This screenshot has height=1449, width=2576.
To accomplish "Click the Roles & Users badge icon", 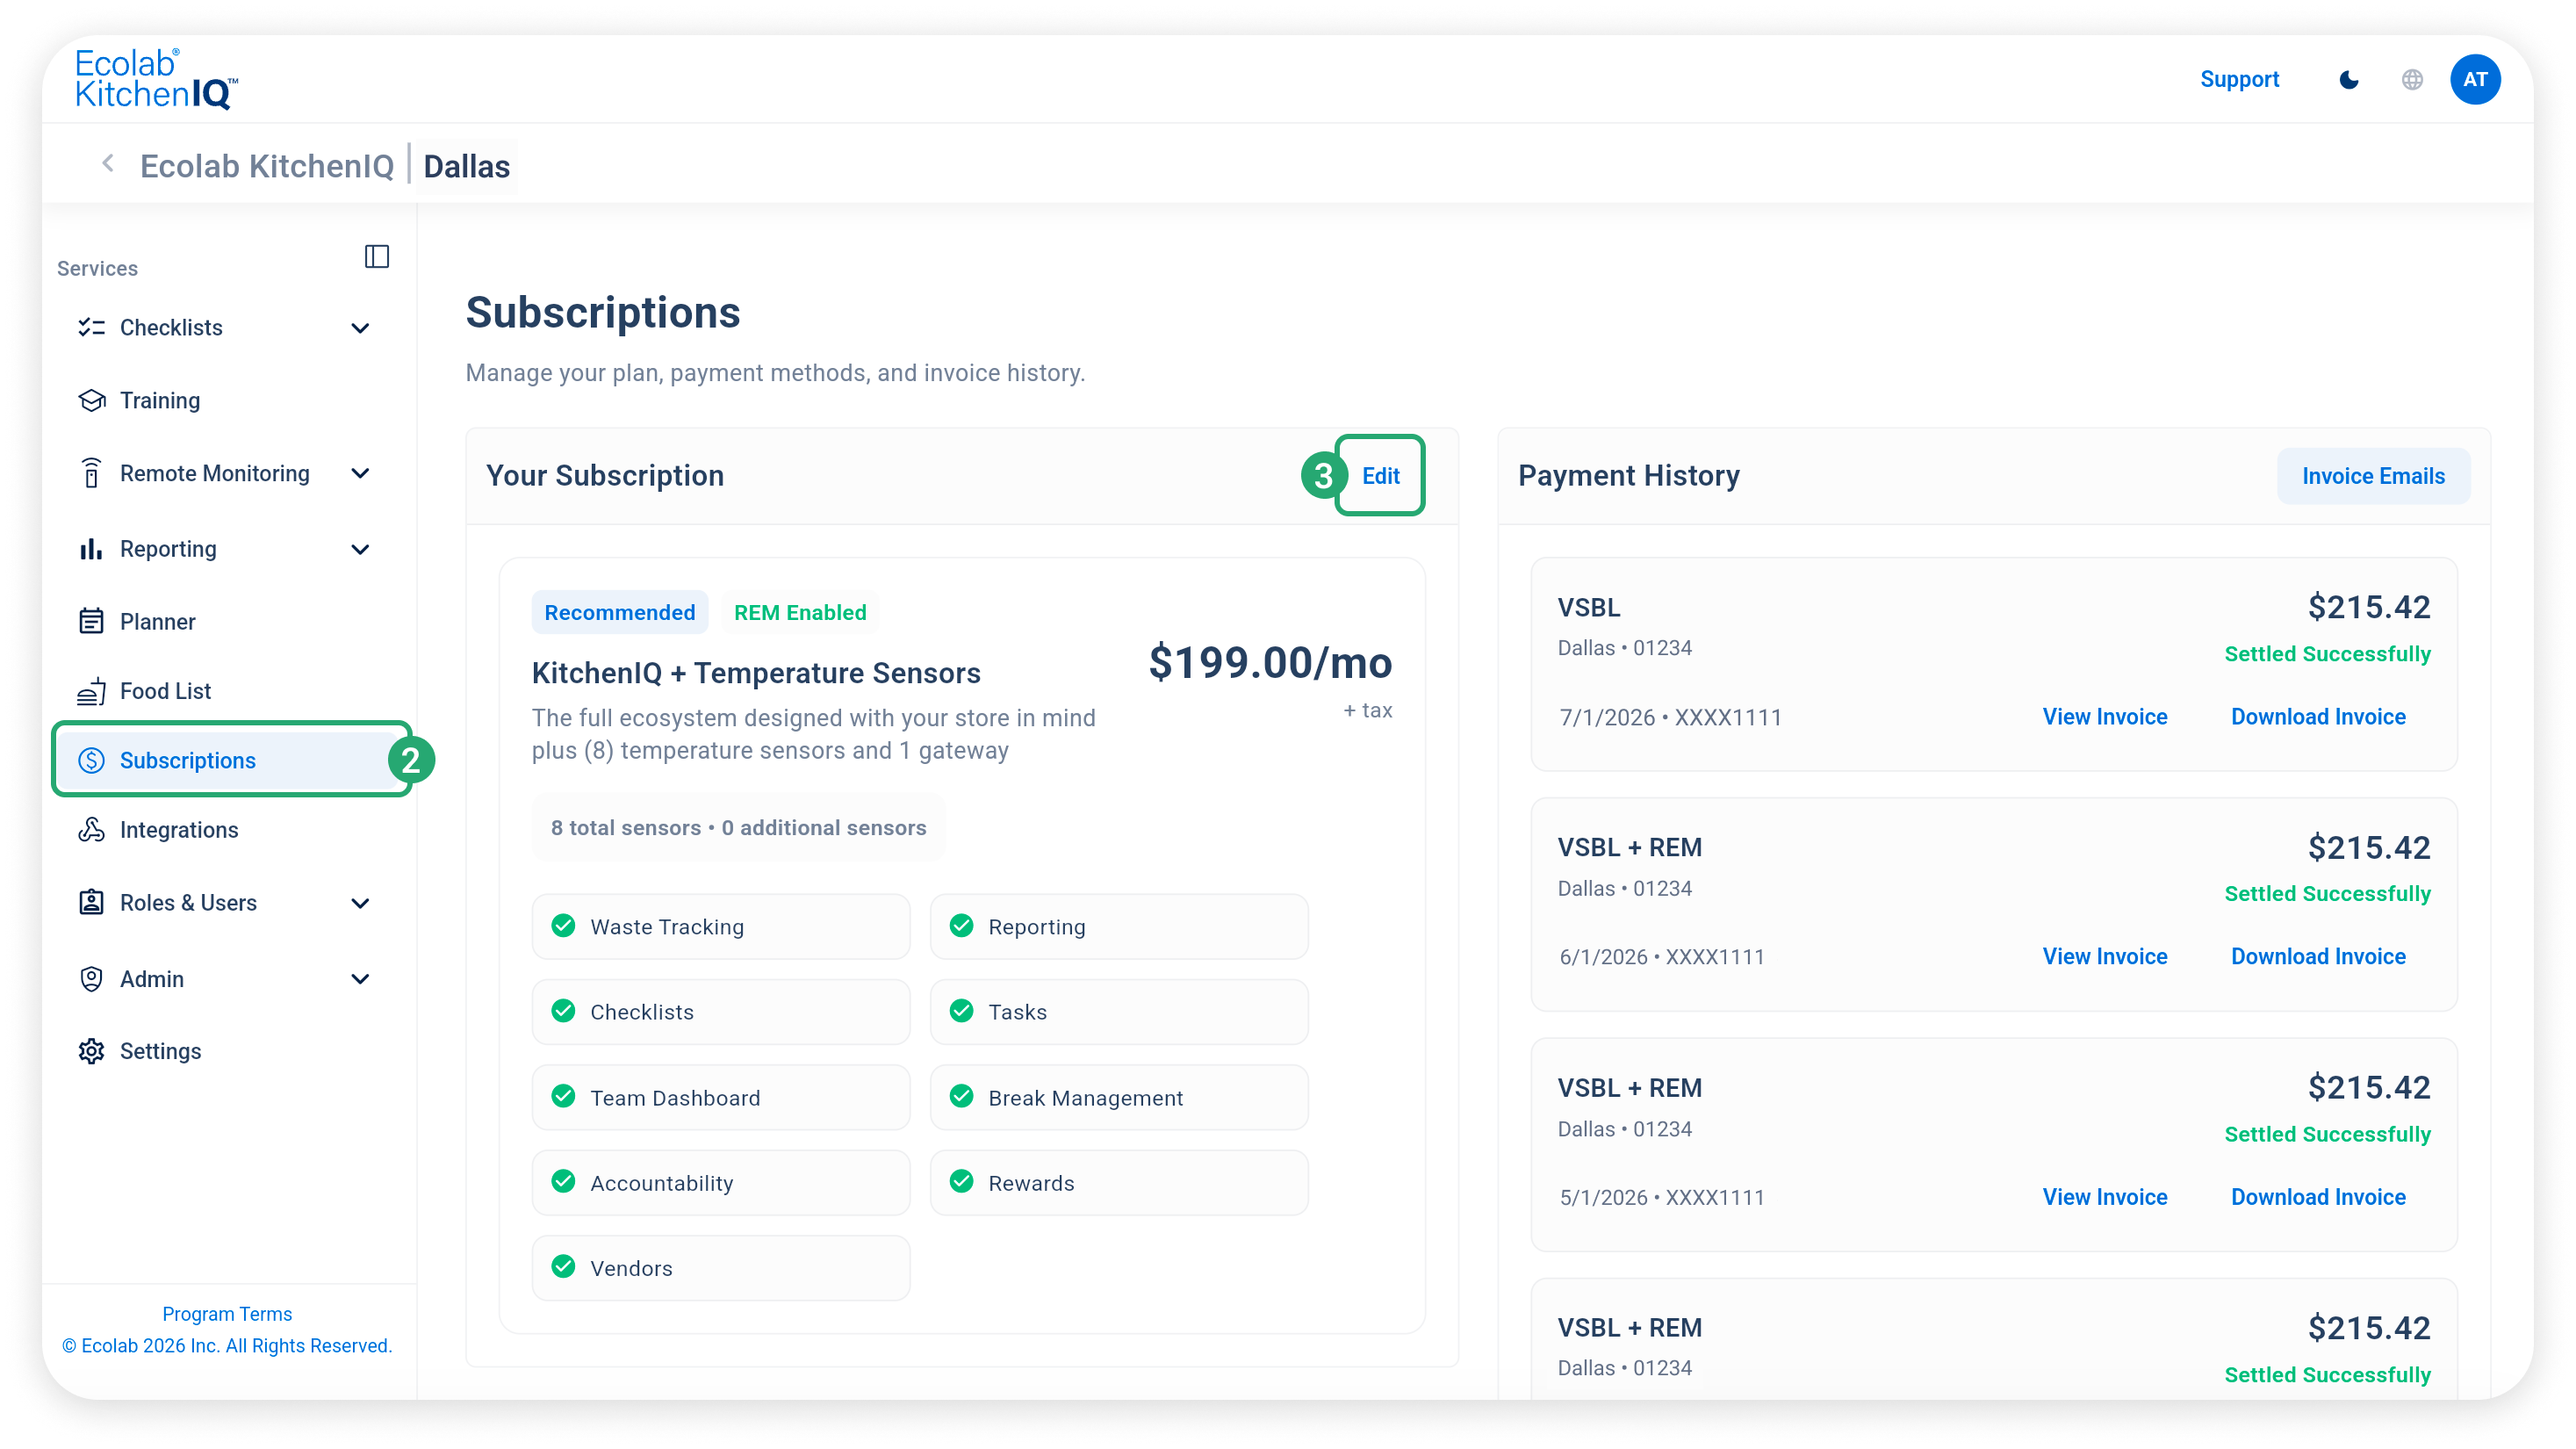I will tap(91, 902).
